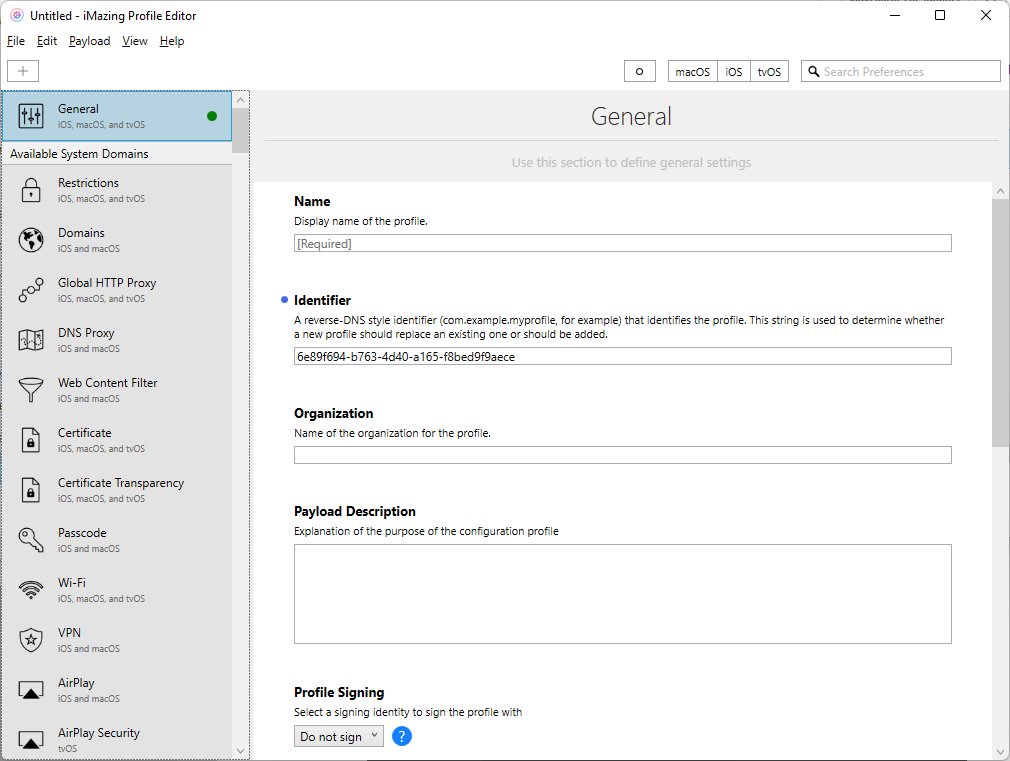Click the blue help question mark icon
This screenshot has height=761, width=1010.
[x=401, y=736]
